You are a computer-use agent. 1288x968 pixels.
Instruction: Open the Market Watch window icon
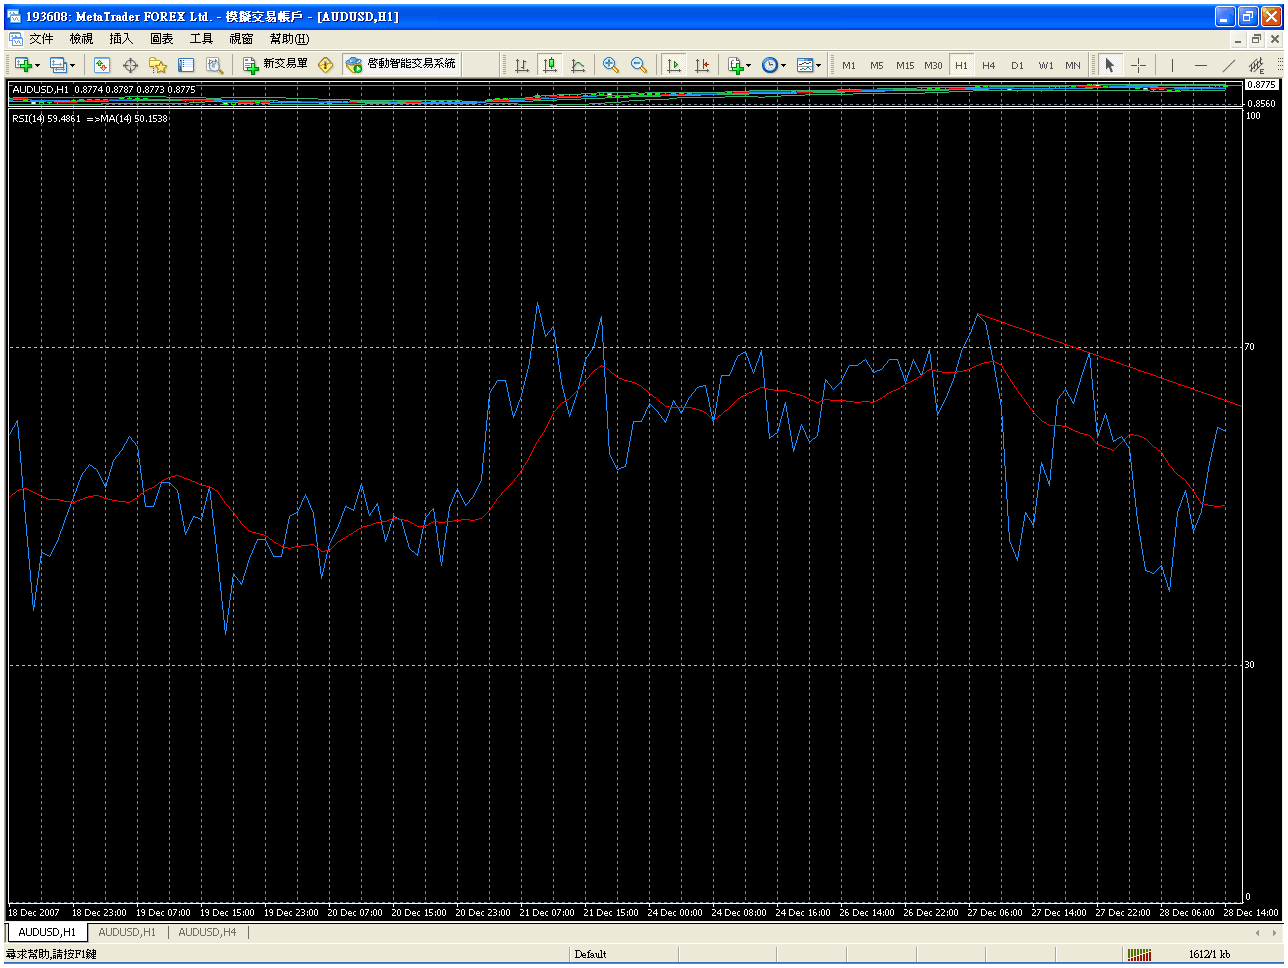coord(102,65)
